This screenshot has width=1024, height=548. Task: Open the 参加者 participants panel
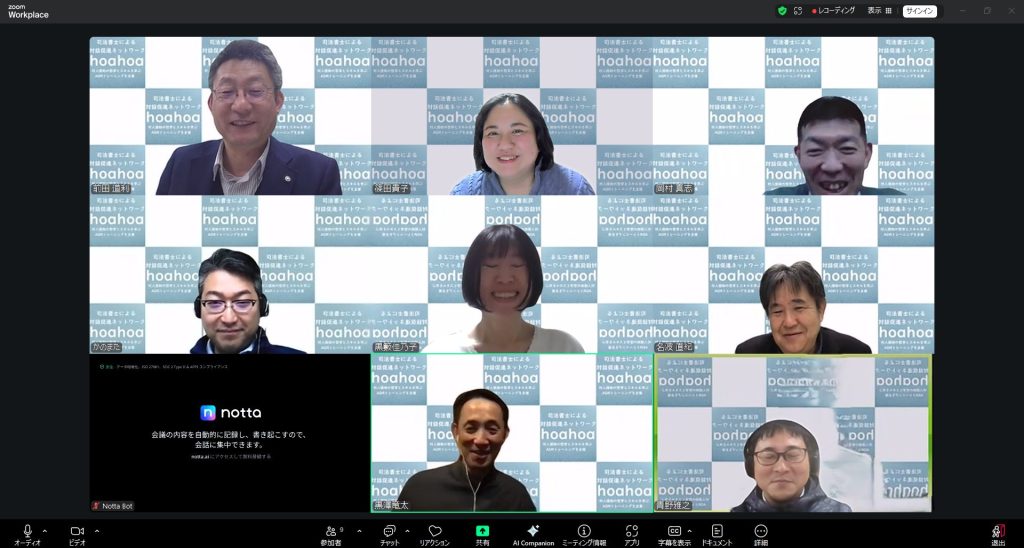pyautogui.click(x=332, y=532)
